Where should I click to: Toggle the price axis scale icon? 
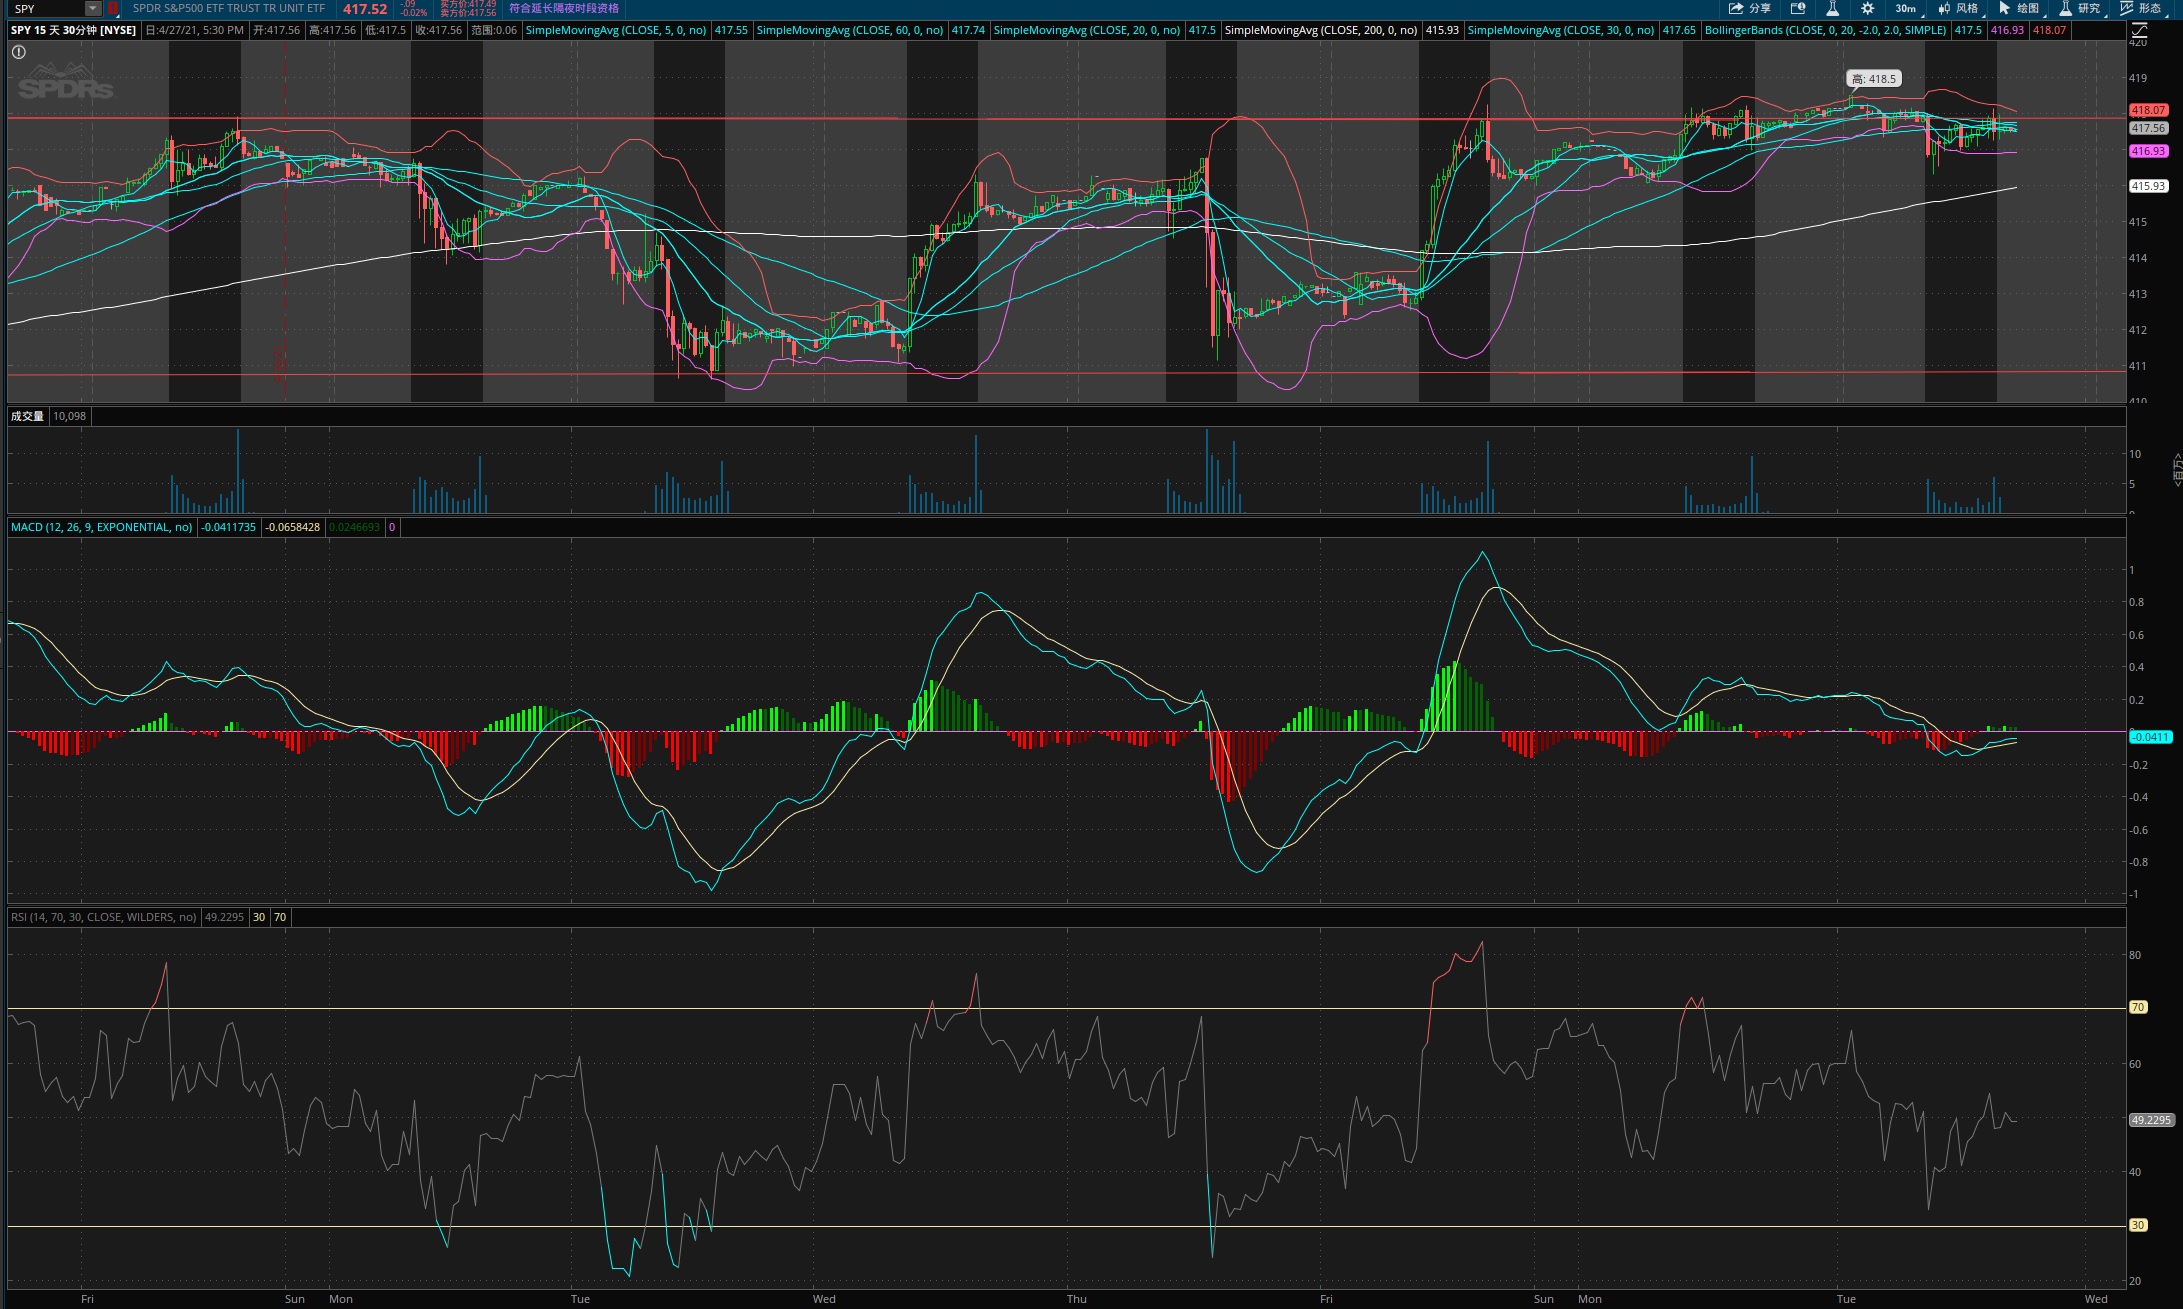tap(2140, 30)
